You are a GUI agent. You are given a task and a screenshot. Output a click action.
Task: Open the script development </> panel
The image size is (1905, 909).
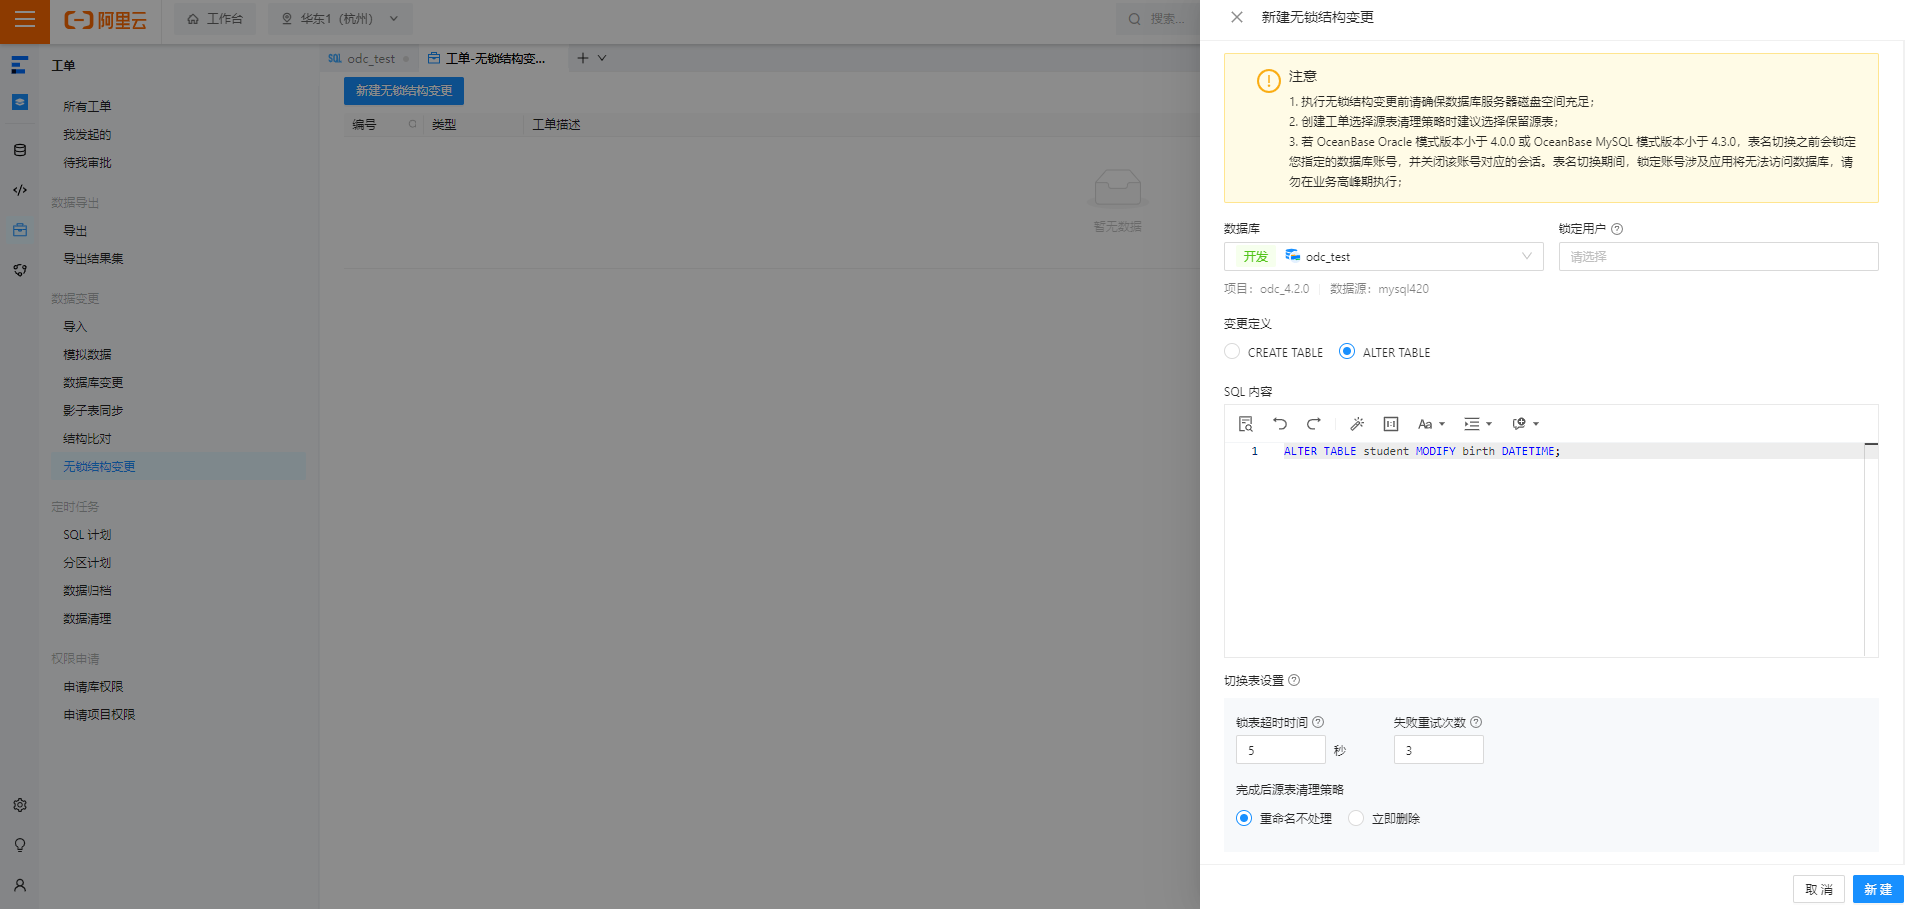tap(20, 189)
